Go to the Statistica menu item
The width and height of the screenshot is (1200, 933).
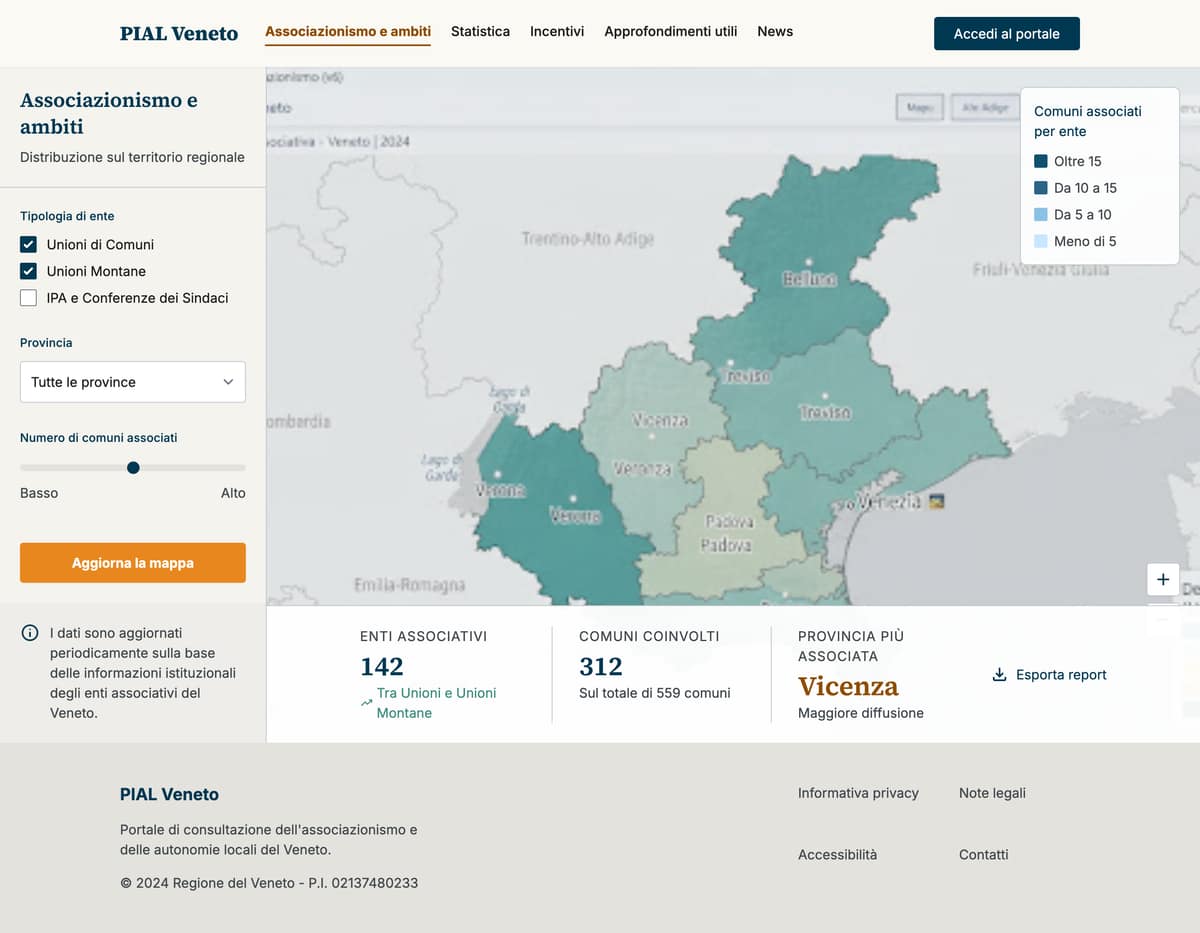click(480, 32)
